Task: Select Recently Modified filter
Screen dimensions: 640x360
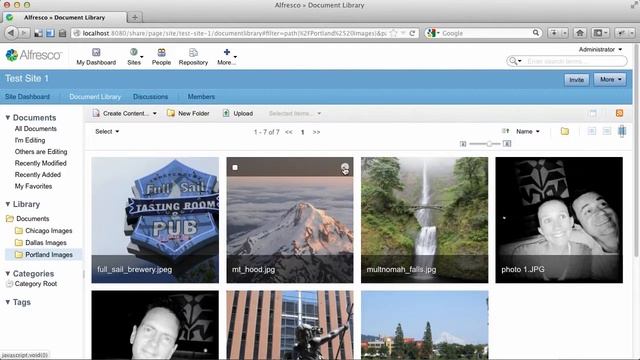Action: [x=40, y=163]
